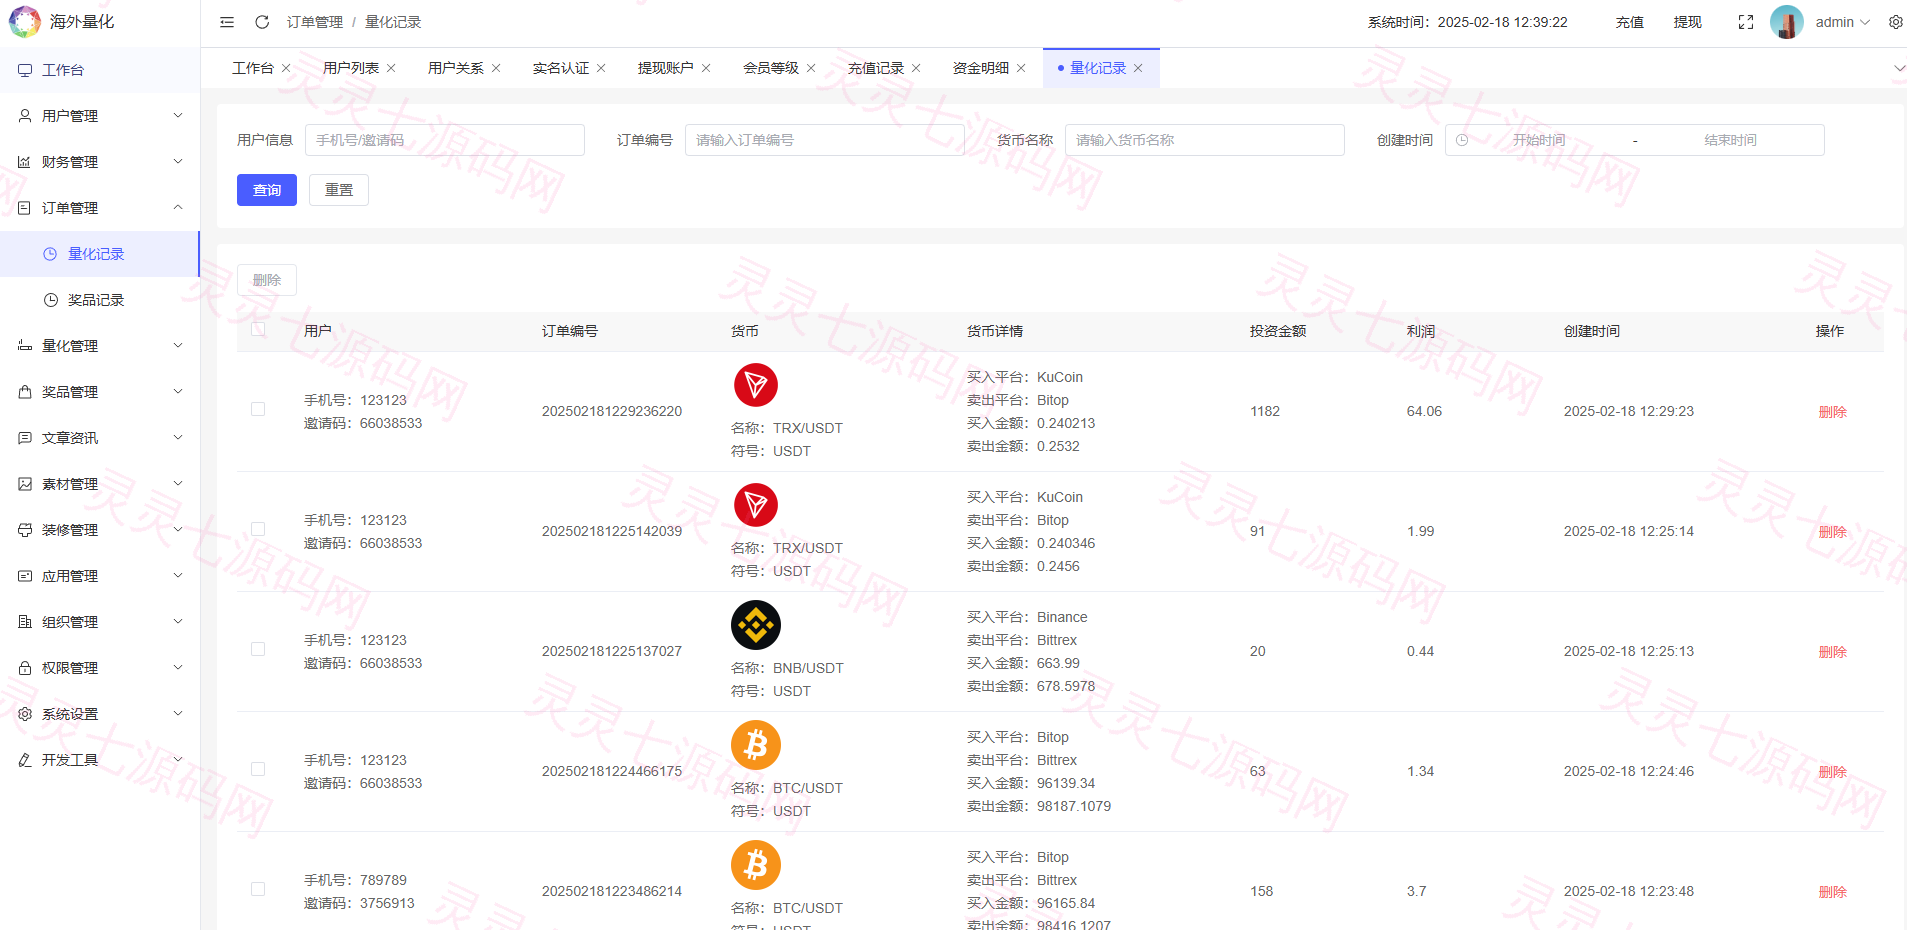Close the 用户列表 tab
Viewport: 1907px width, 930px height.
click(x=391, y=68)
